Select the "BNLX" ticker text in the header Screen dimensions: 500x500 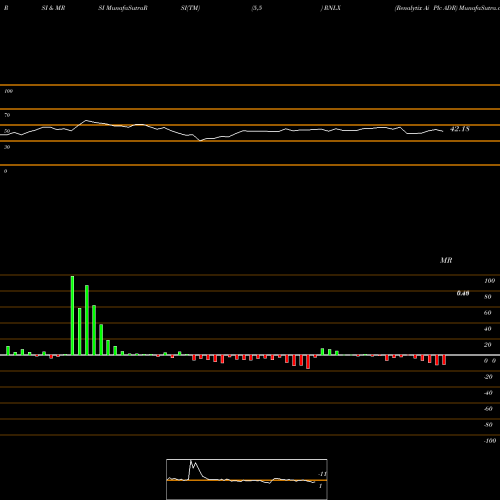pyautogui.click(x=332, y=8)
